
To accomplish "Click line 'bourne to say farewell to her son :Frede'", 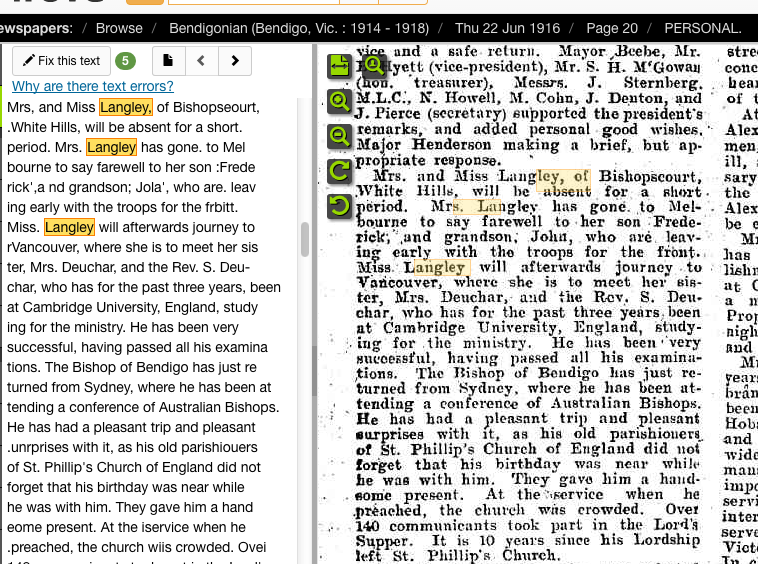I will (131, 168).
